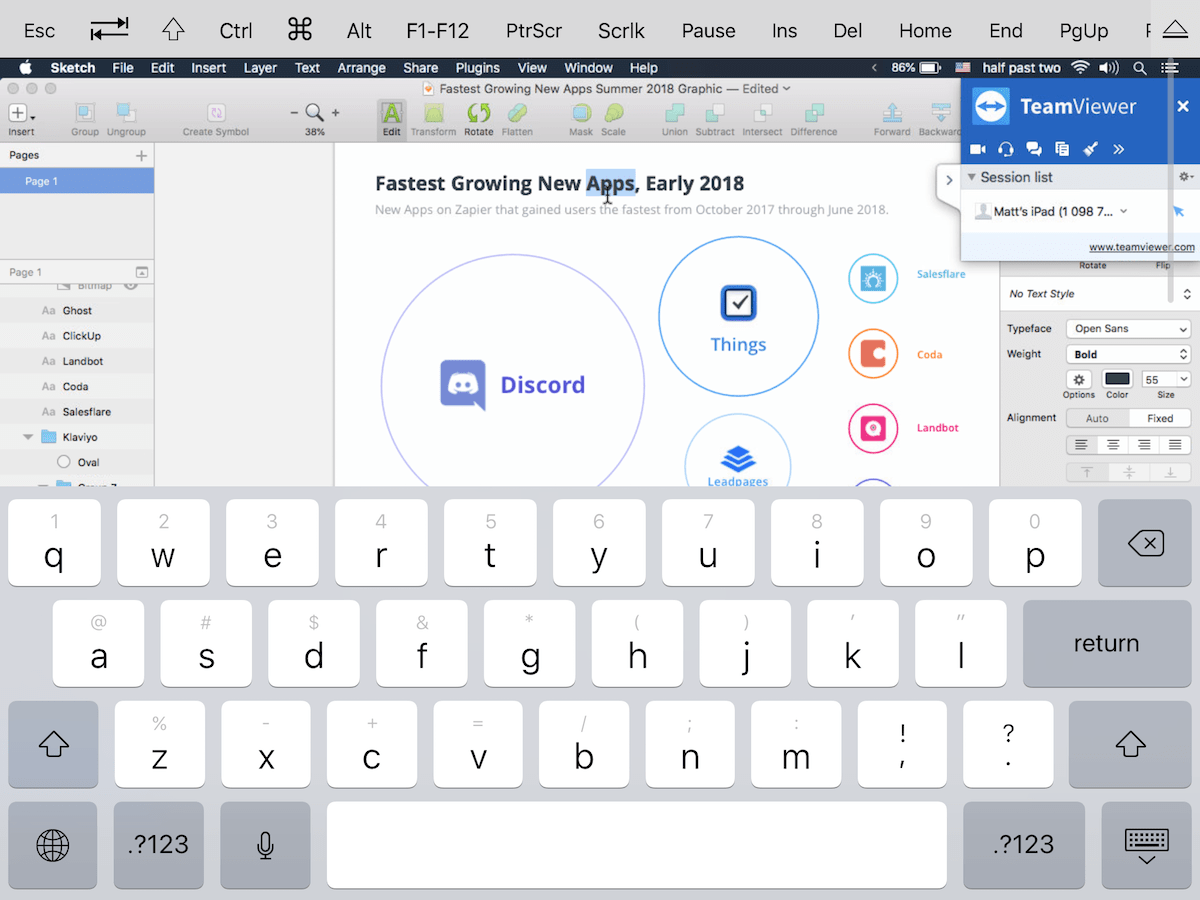Image resolution: width=1200 pixels, height=900 pixels.
Task: Open the Typeface Open Sans dropdown
Action: (1128, 328)
